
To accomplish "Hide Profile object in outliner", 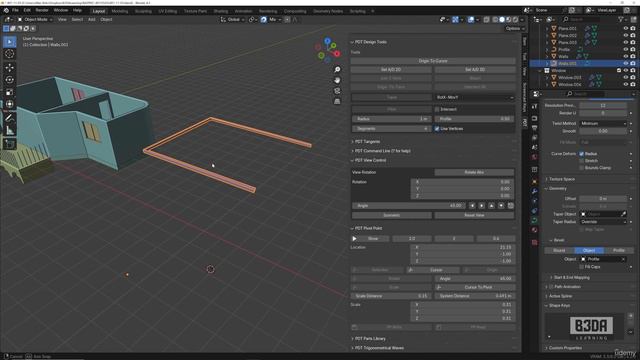I will click(625, 49).
